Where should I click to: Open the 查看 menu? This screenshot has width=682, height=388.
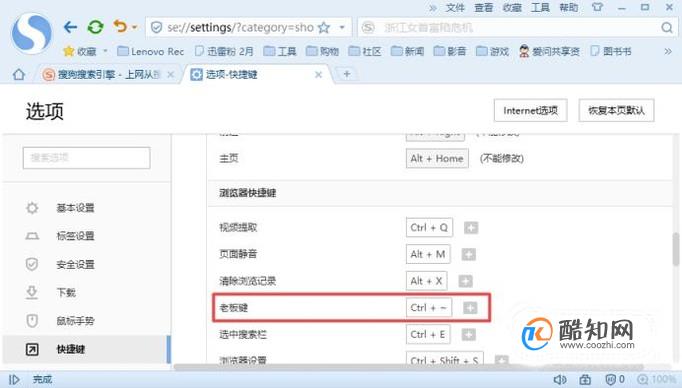[x=484, y=8]
